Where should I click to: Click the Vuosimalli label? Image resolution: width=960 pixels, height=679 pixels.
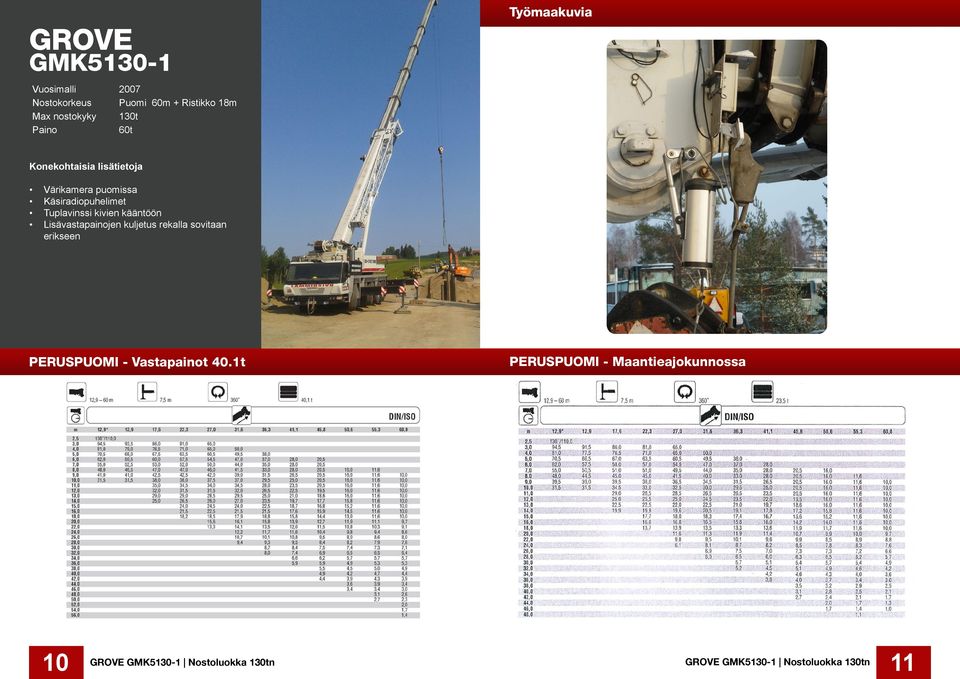coord(54,89)
